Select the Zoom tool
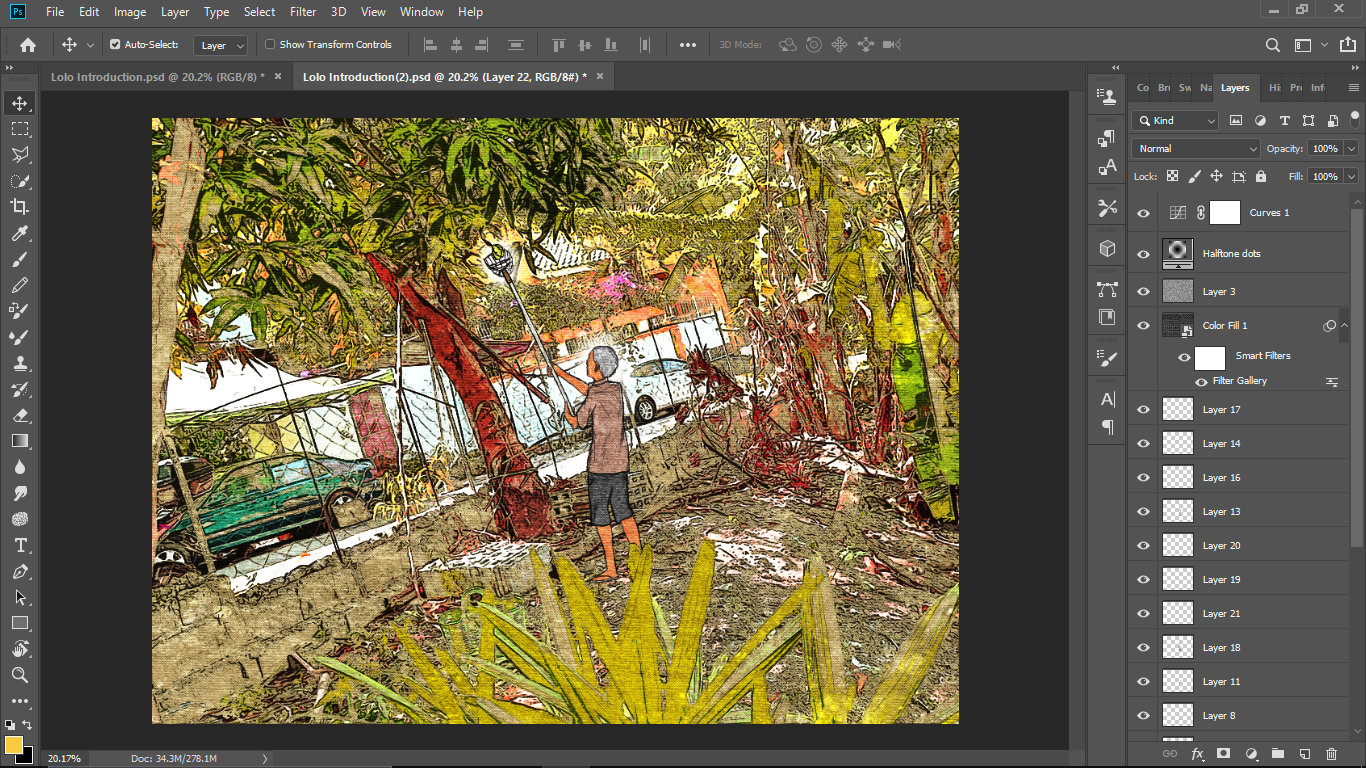 (19, 675)
